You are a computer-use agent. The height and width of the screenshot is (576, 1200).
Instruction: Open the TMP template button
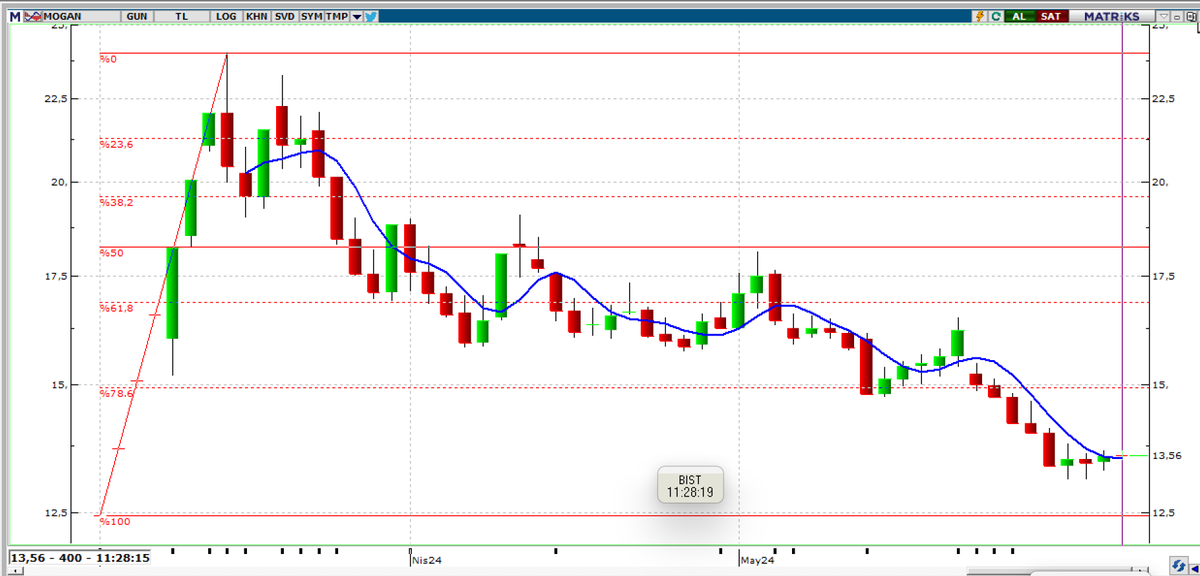point(337,17)
